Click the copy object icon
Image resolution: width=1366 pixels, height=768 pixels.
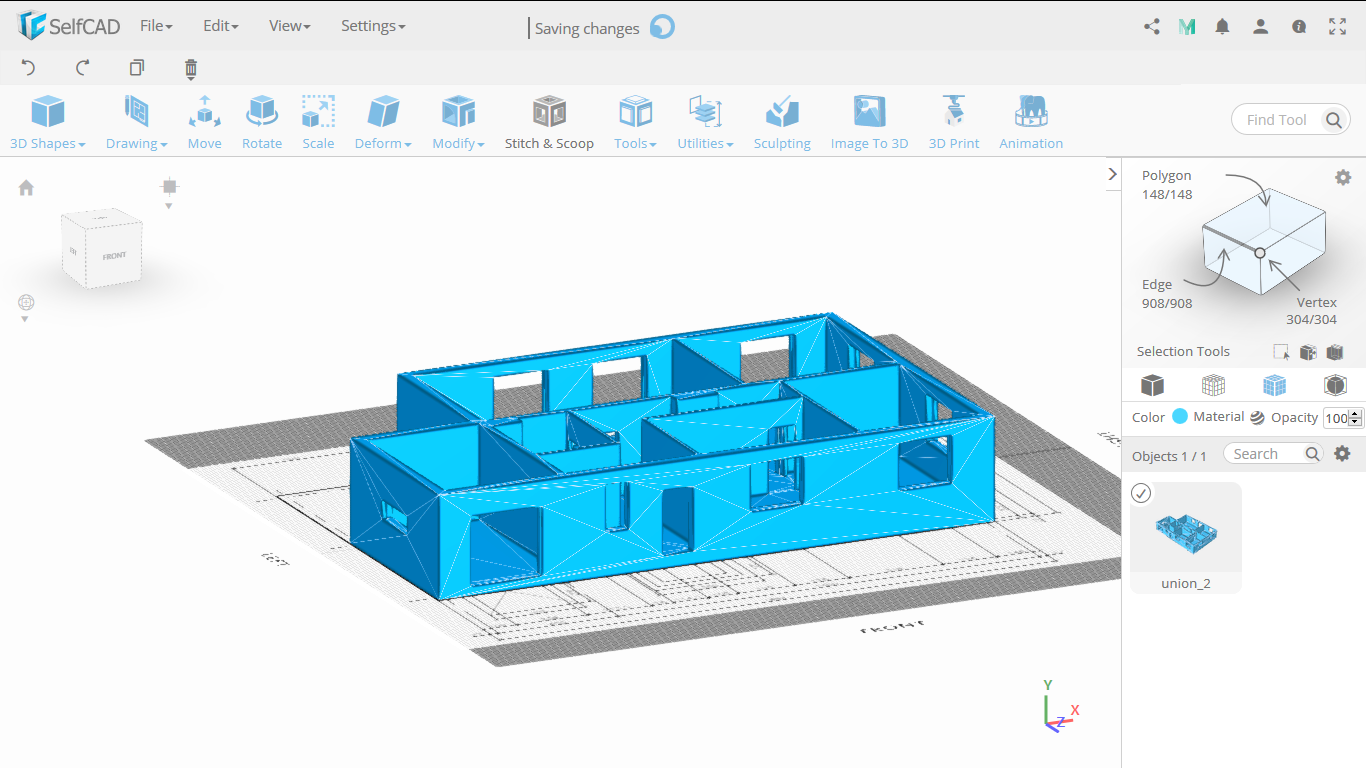[x=137, y=68]
